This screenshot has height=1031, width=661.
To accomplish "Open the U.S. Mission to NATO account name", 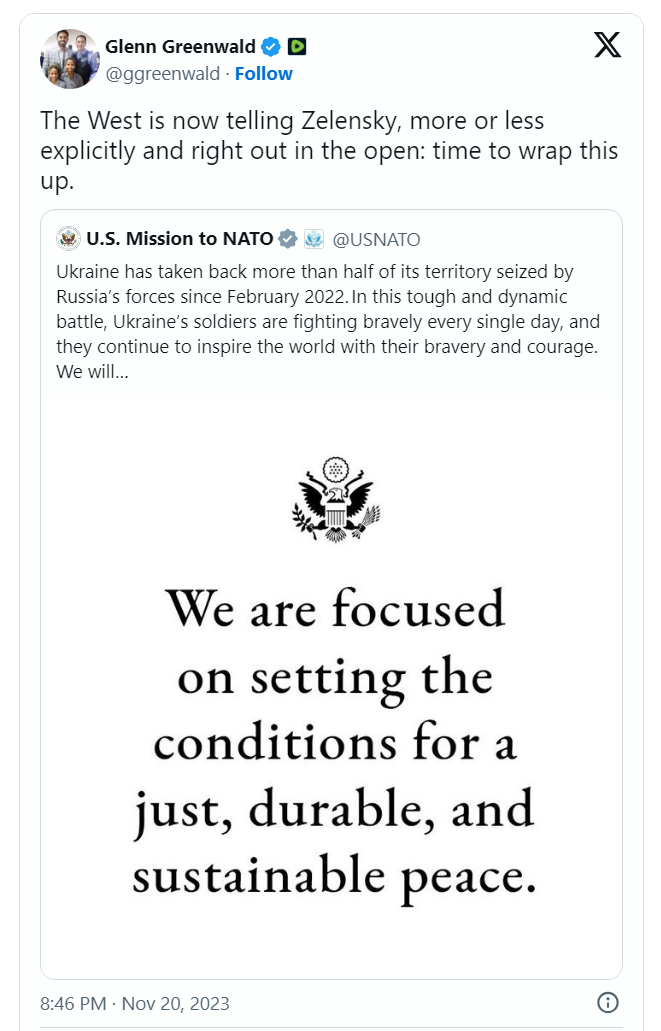I will [x=180, y=238].
